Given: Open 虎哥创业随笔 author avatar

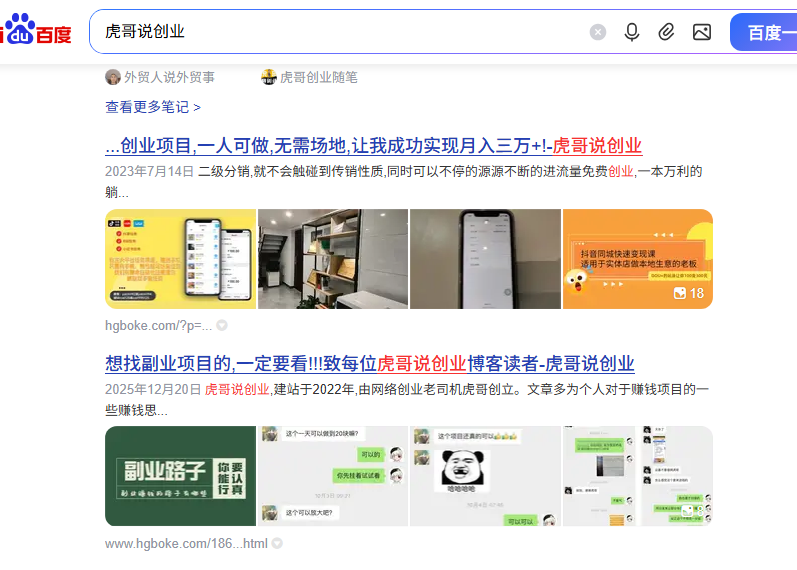Looking at the screenshot, I should [x=268, y=77].
